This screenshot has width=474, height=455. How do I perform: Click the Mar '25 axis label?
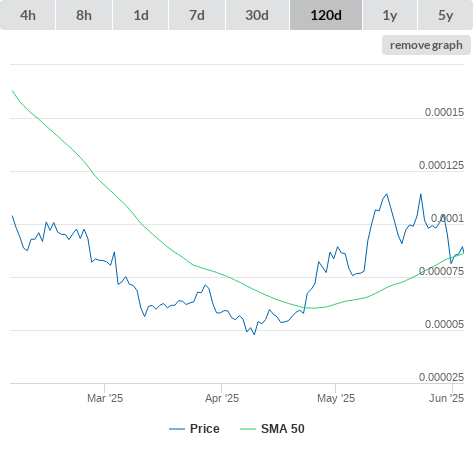coord(105,398)
